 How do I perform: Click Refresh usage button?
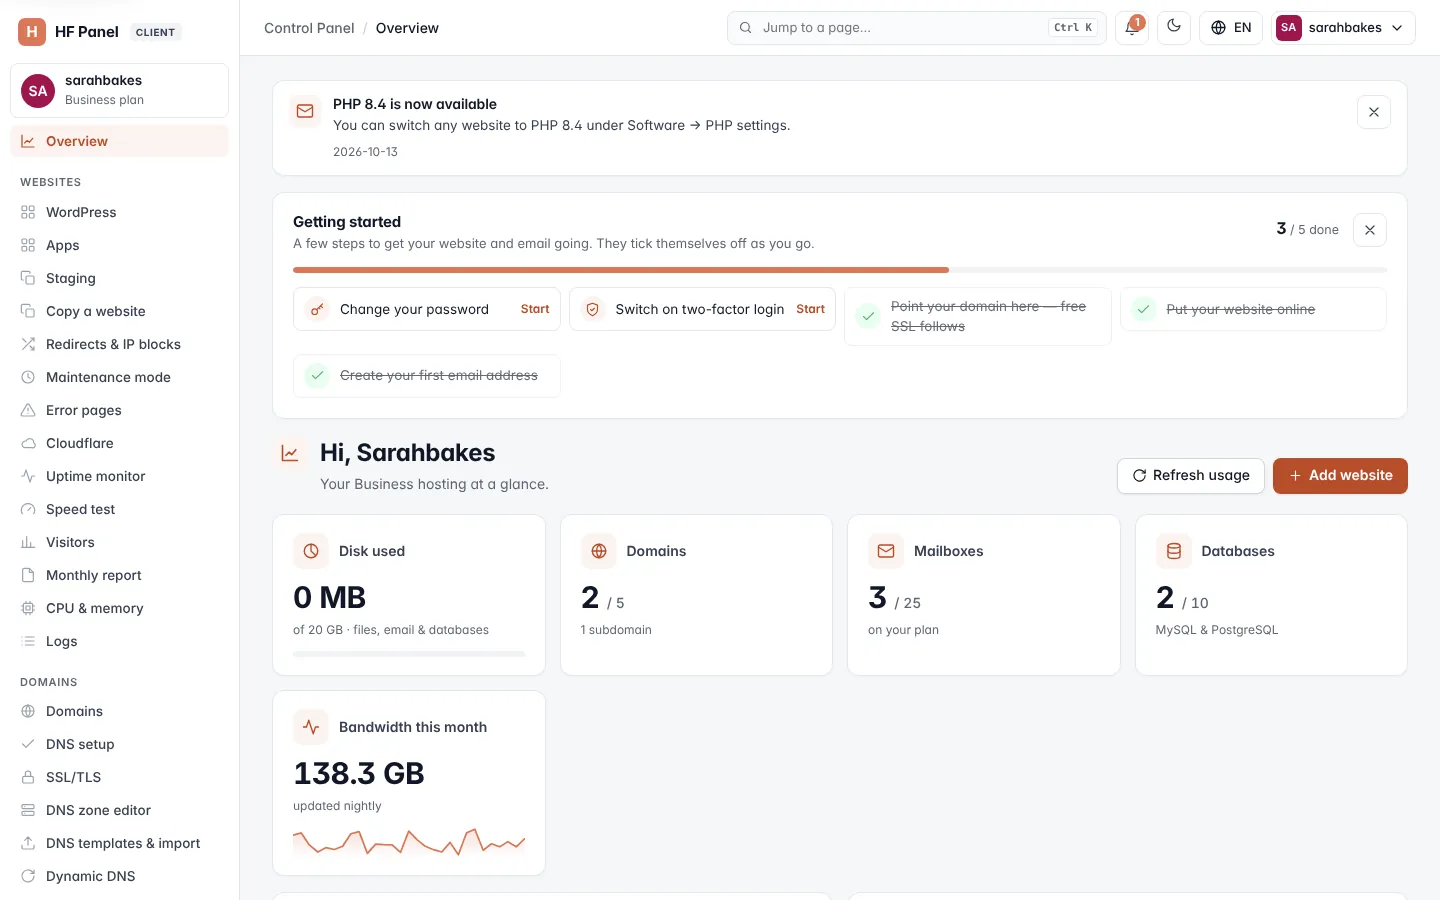pyautogui.click(x=1190, y=476)
